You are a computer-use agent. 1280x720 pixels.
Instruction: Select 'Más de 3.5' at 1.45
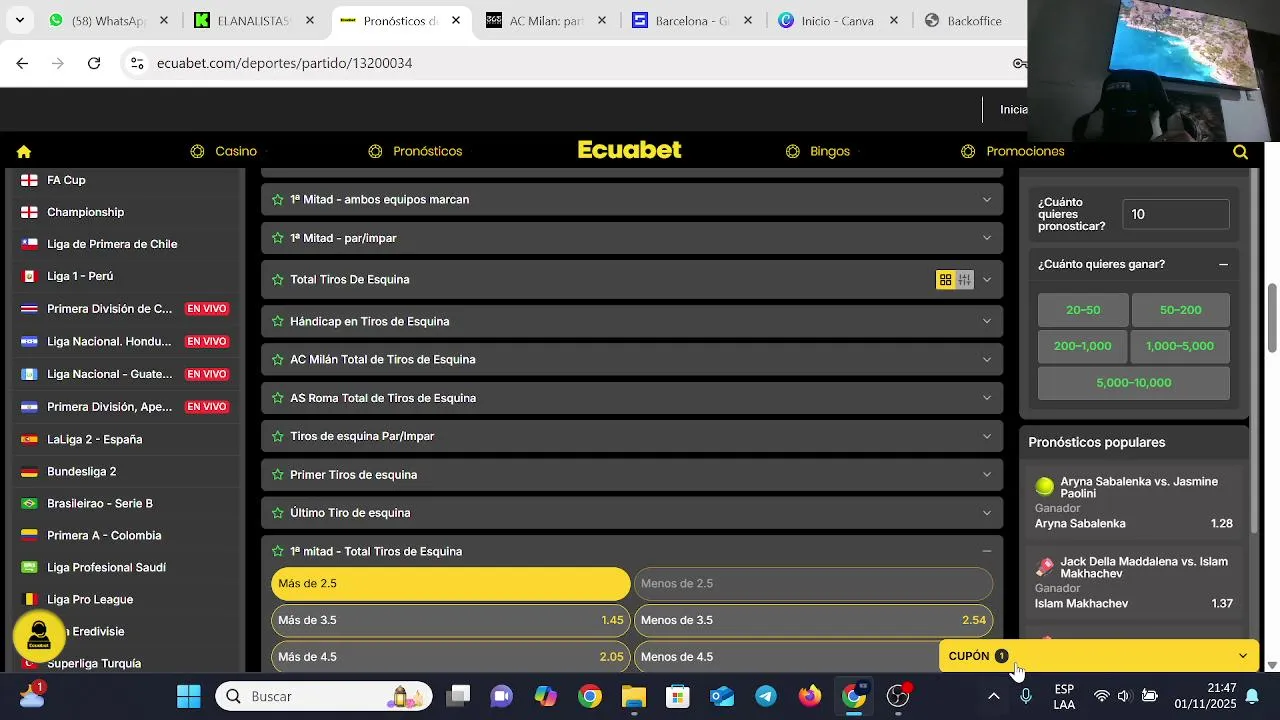tap(451, 621)
